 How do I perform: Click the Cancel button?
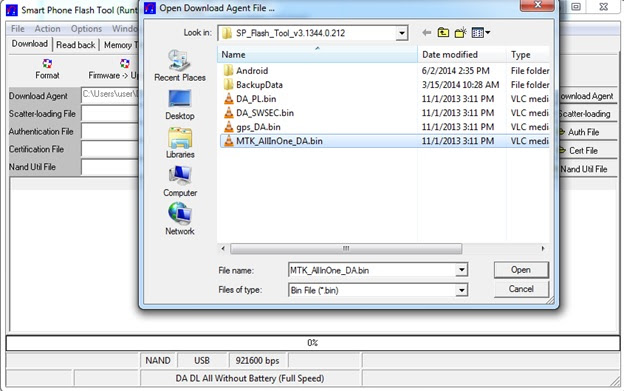[521, 289]
